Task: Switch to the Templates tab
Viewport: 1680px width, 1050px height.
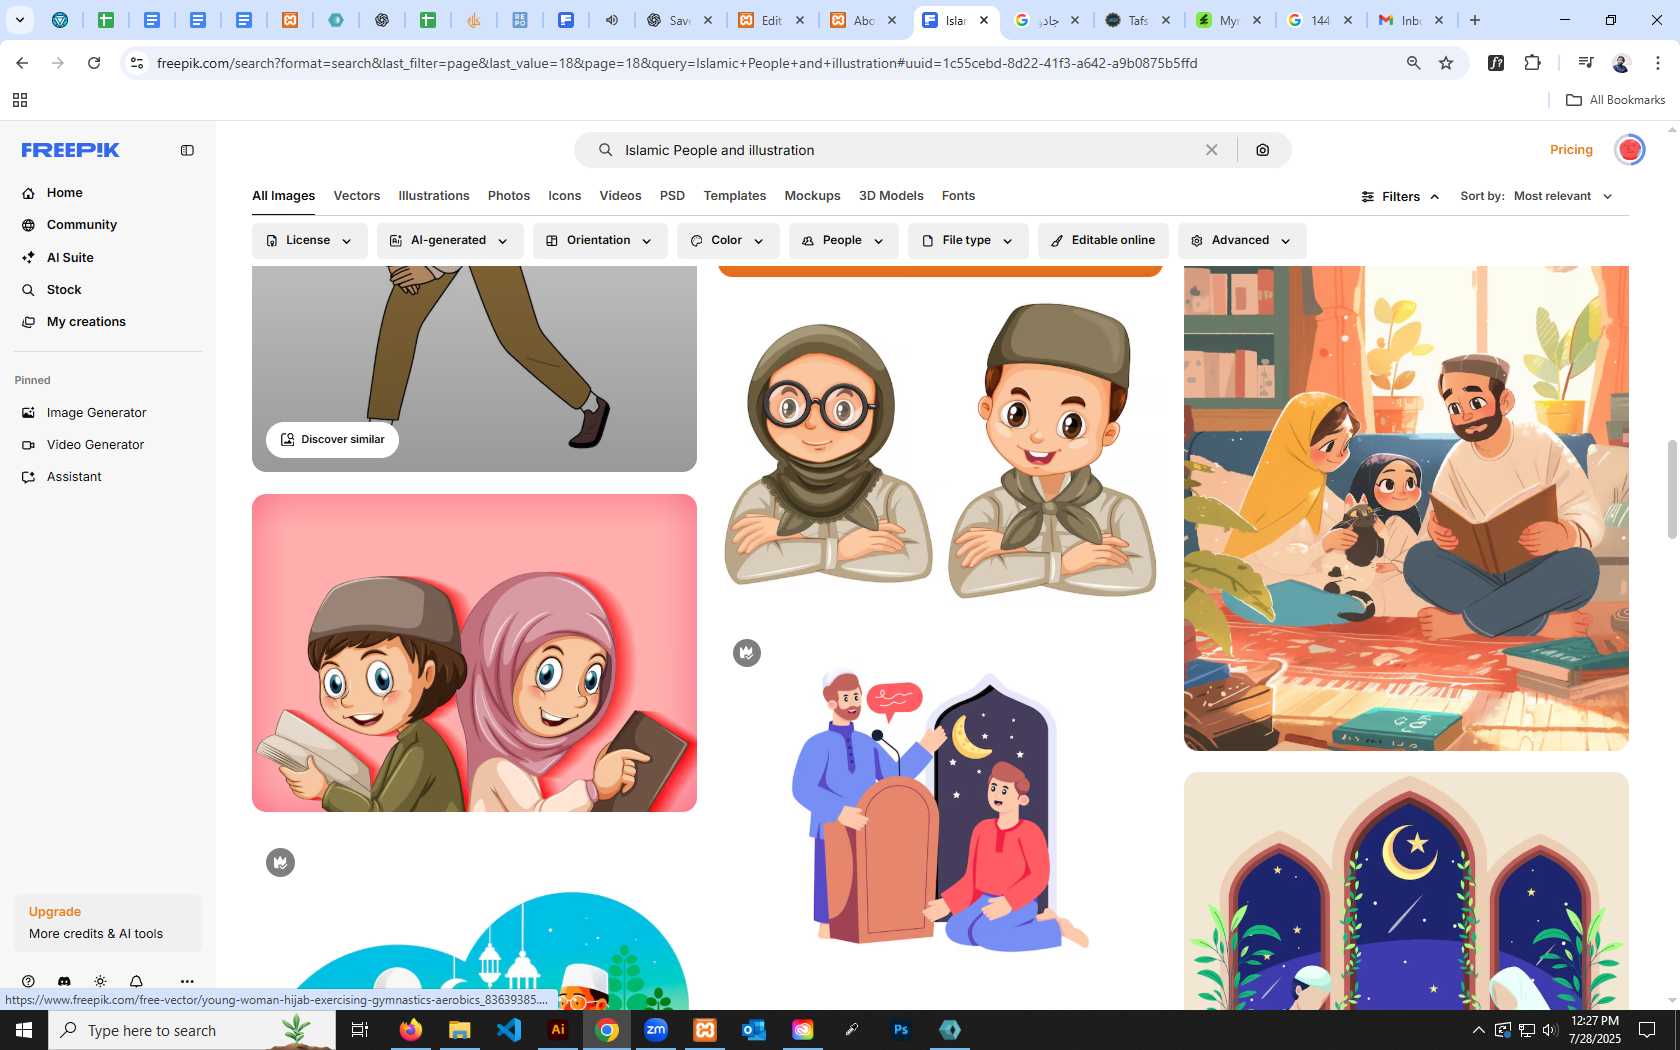Action: point(735,196)
